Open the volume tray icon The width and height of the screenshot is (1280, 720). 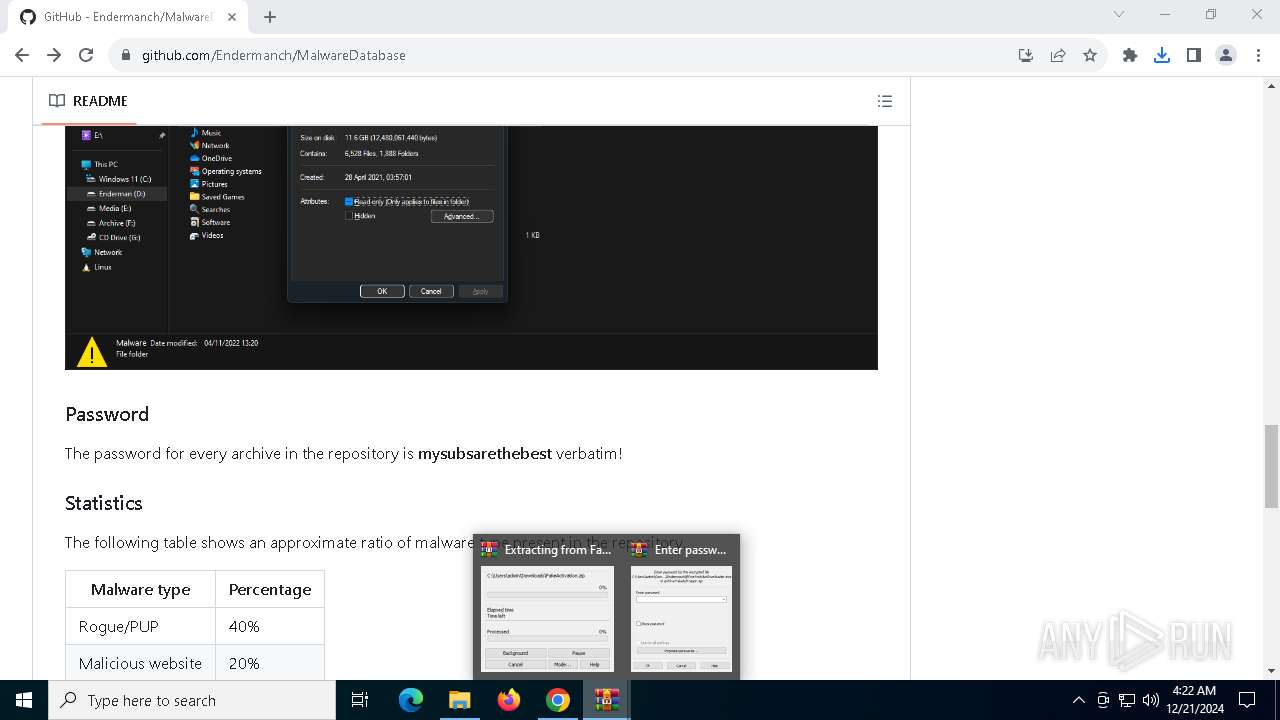click(x=1151, y=700)
